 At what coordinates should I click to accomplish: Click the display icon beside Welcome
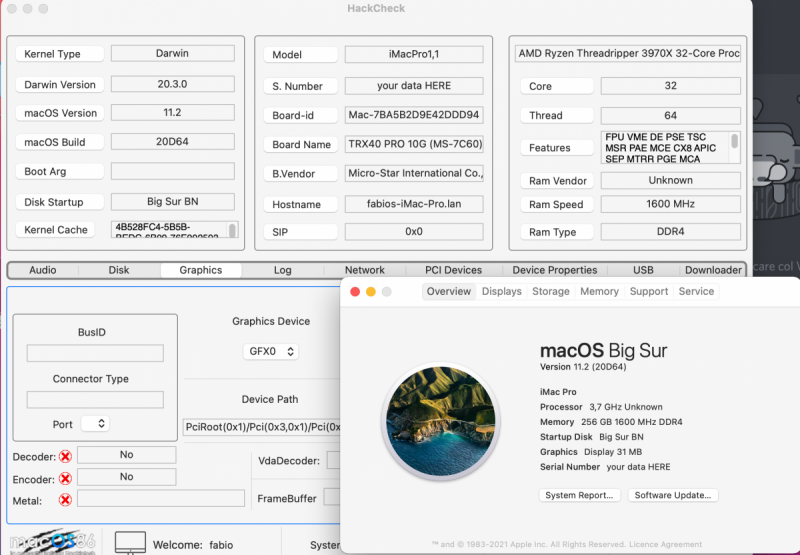point(130,543)
